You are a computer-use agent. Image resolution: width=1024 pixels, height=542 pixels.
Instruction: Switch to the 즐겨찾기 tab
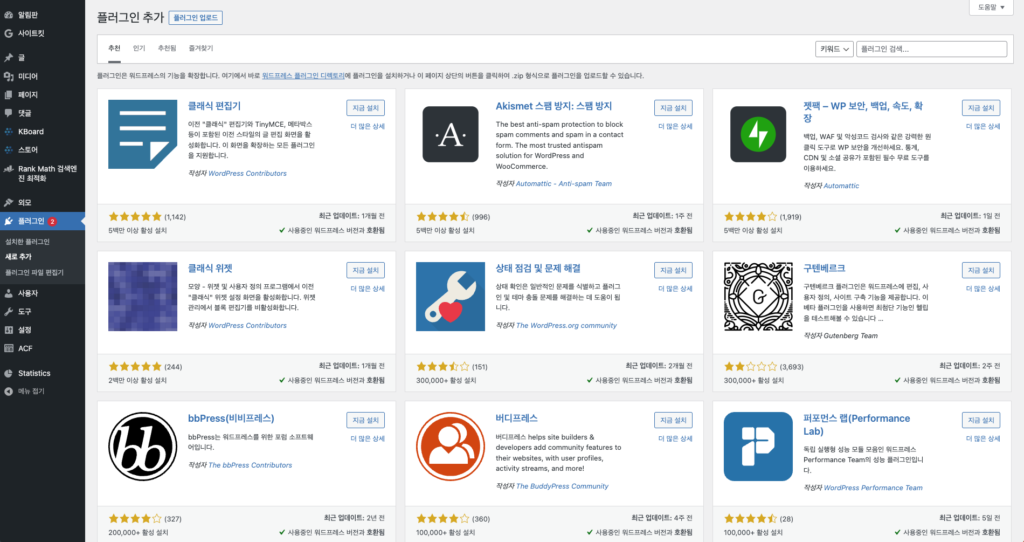point(201,48)
